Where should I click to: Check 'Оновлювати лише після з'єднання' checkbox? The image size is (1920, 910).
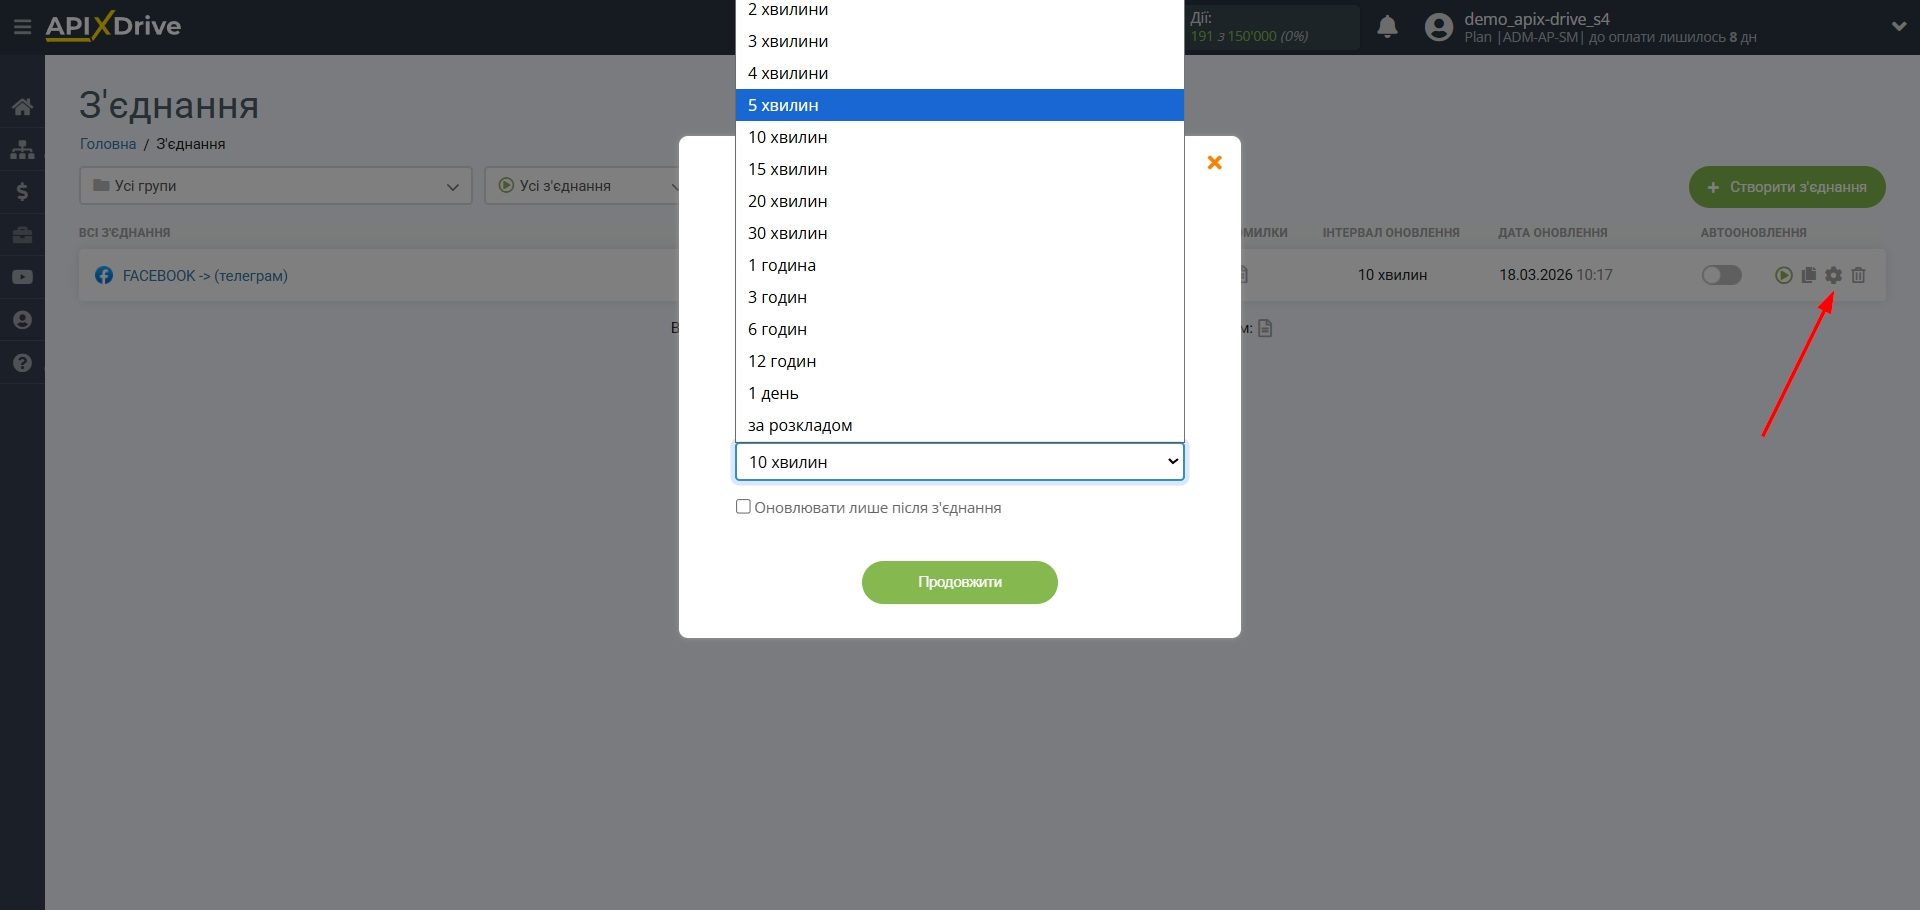(743, 507)
